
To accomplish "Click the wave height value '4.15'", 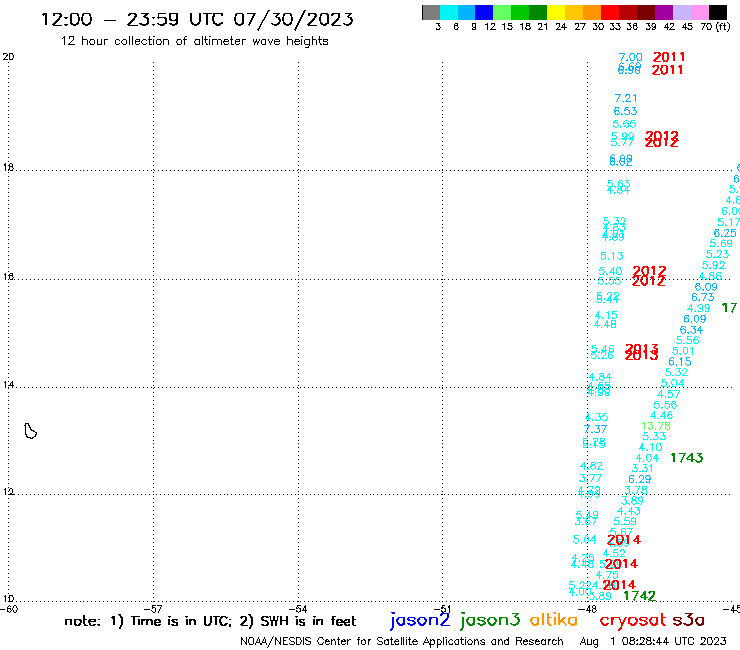I will point(606,315).
